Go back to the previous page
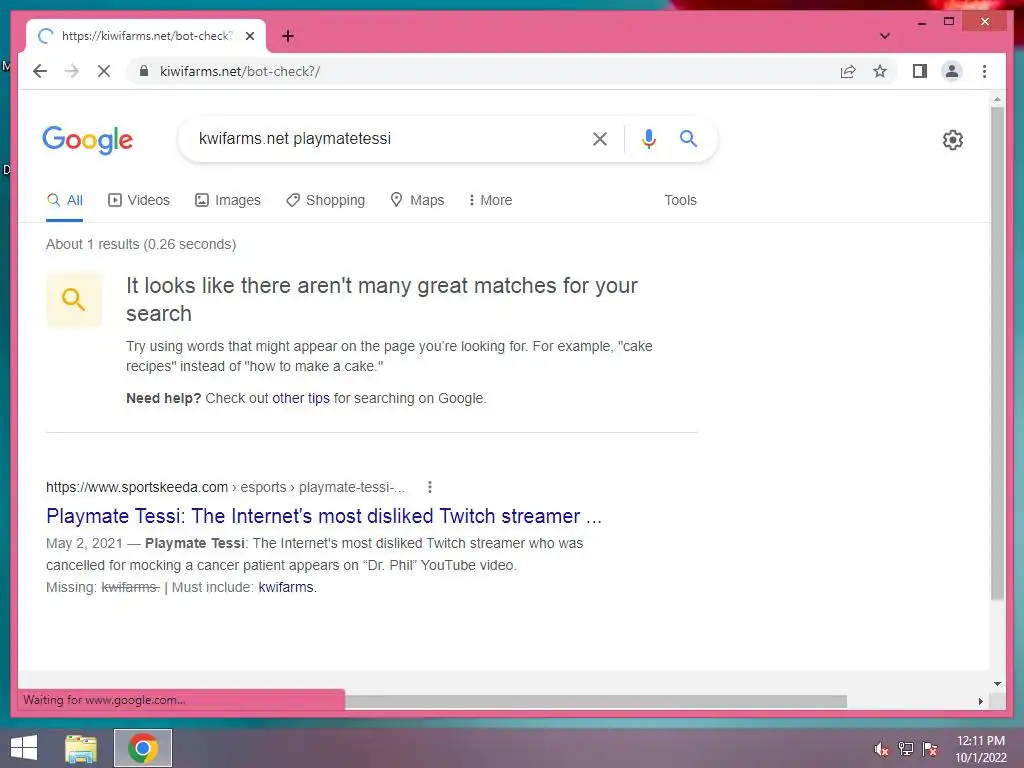Viewport: 1024px width, 768px height. click(x=40, y=71)
